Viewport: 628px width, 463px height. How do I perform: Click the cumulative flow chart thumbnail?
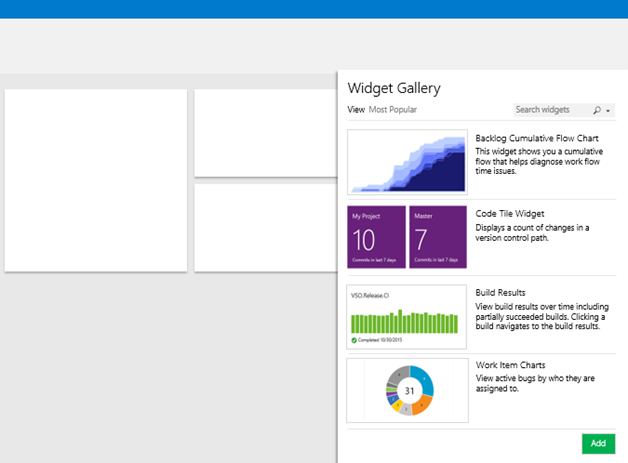pos(407,162)
